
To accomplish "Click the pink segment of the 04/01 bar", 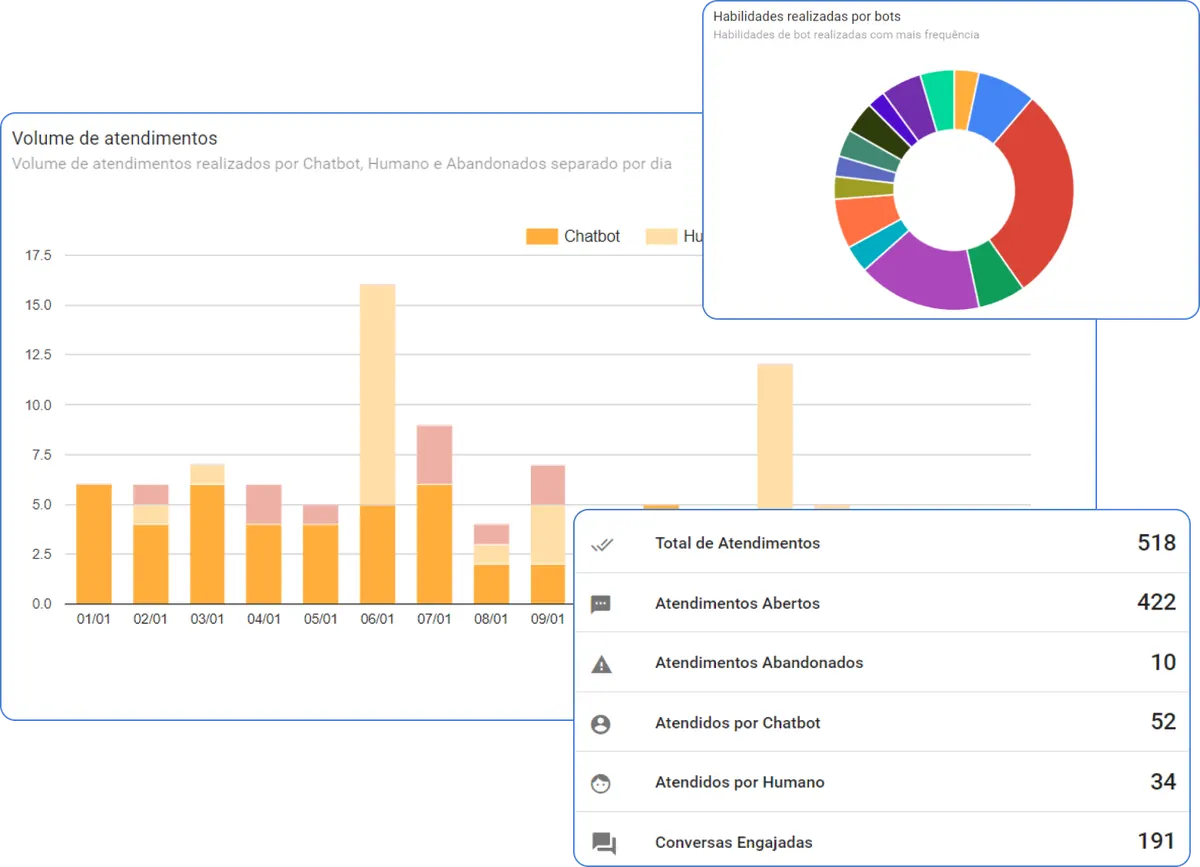I will [264, 504].
